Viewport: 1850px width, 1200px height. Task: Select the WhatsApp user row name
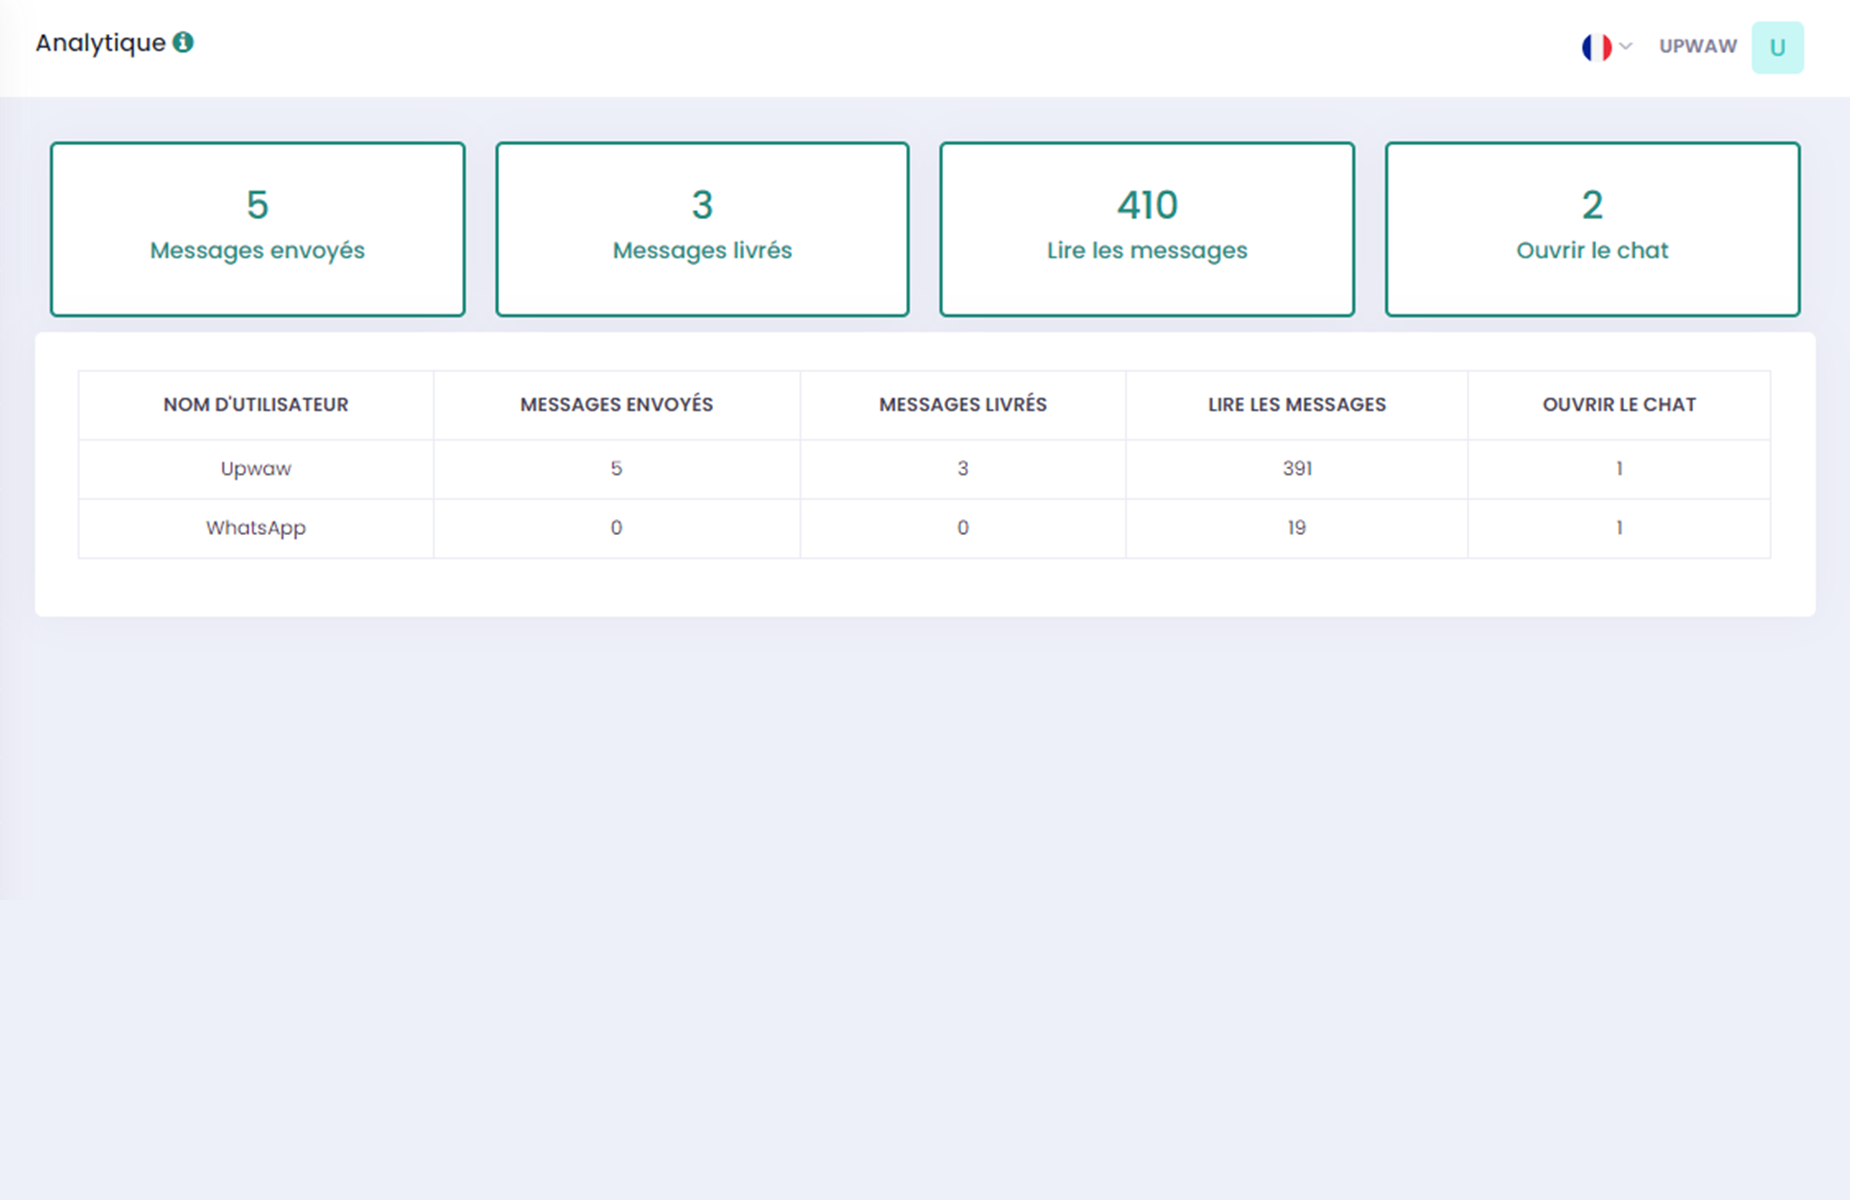point(256,528)
